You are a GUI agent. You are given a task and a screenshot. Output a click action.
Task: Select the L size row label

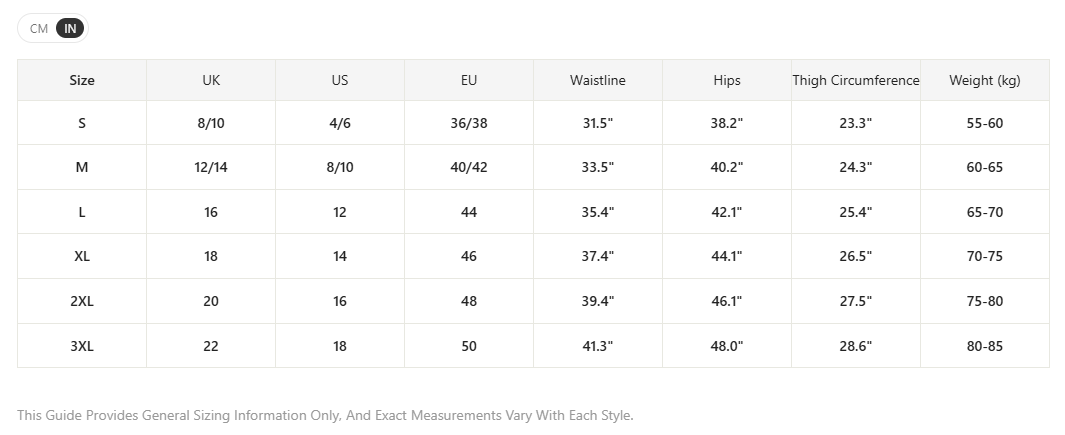[82, 212]
